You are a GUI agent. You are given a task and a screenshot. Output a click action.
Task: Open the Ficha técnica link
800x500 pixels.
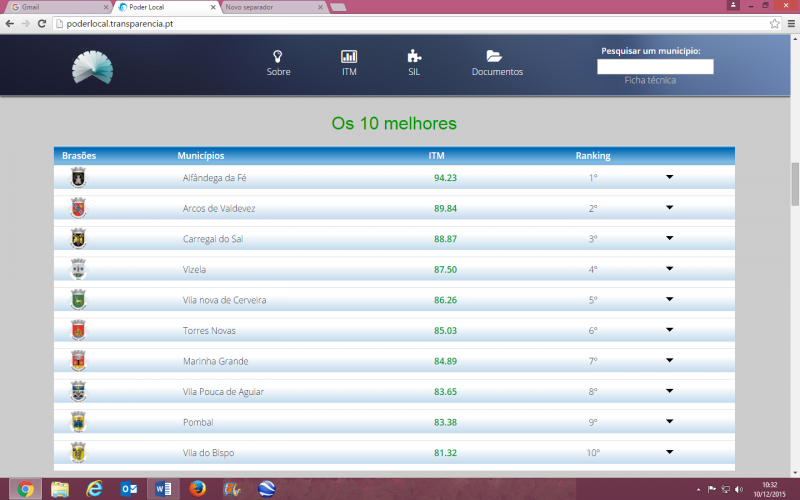pyautogui.click(x=650, y=80)
